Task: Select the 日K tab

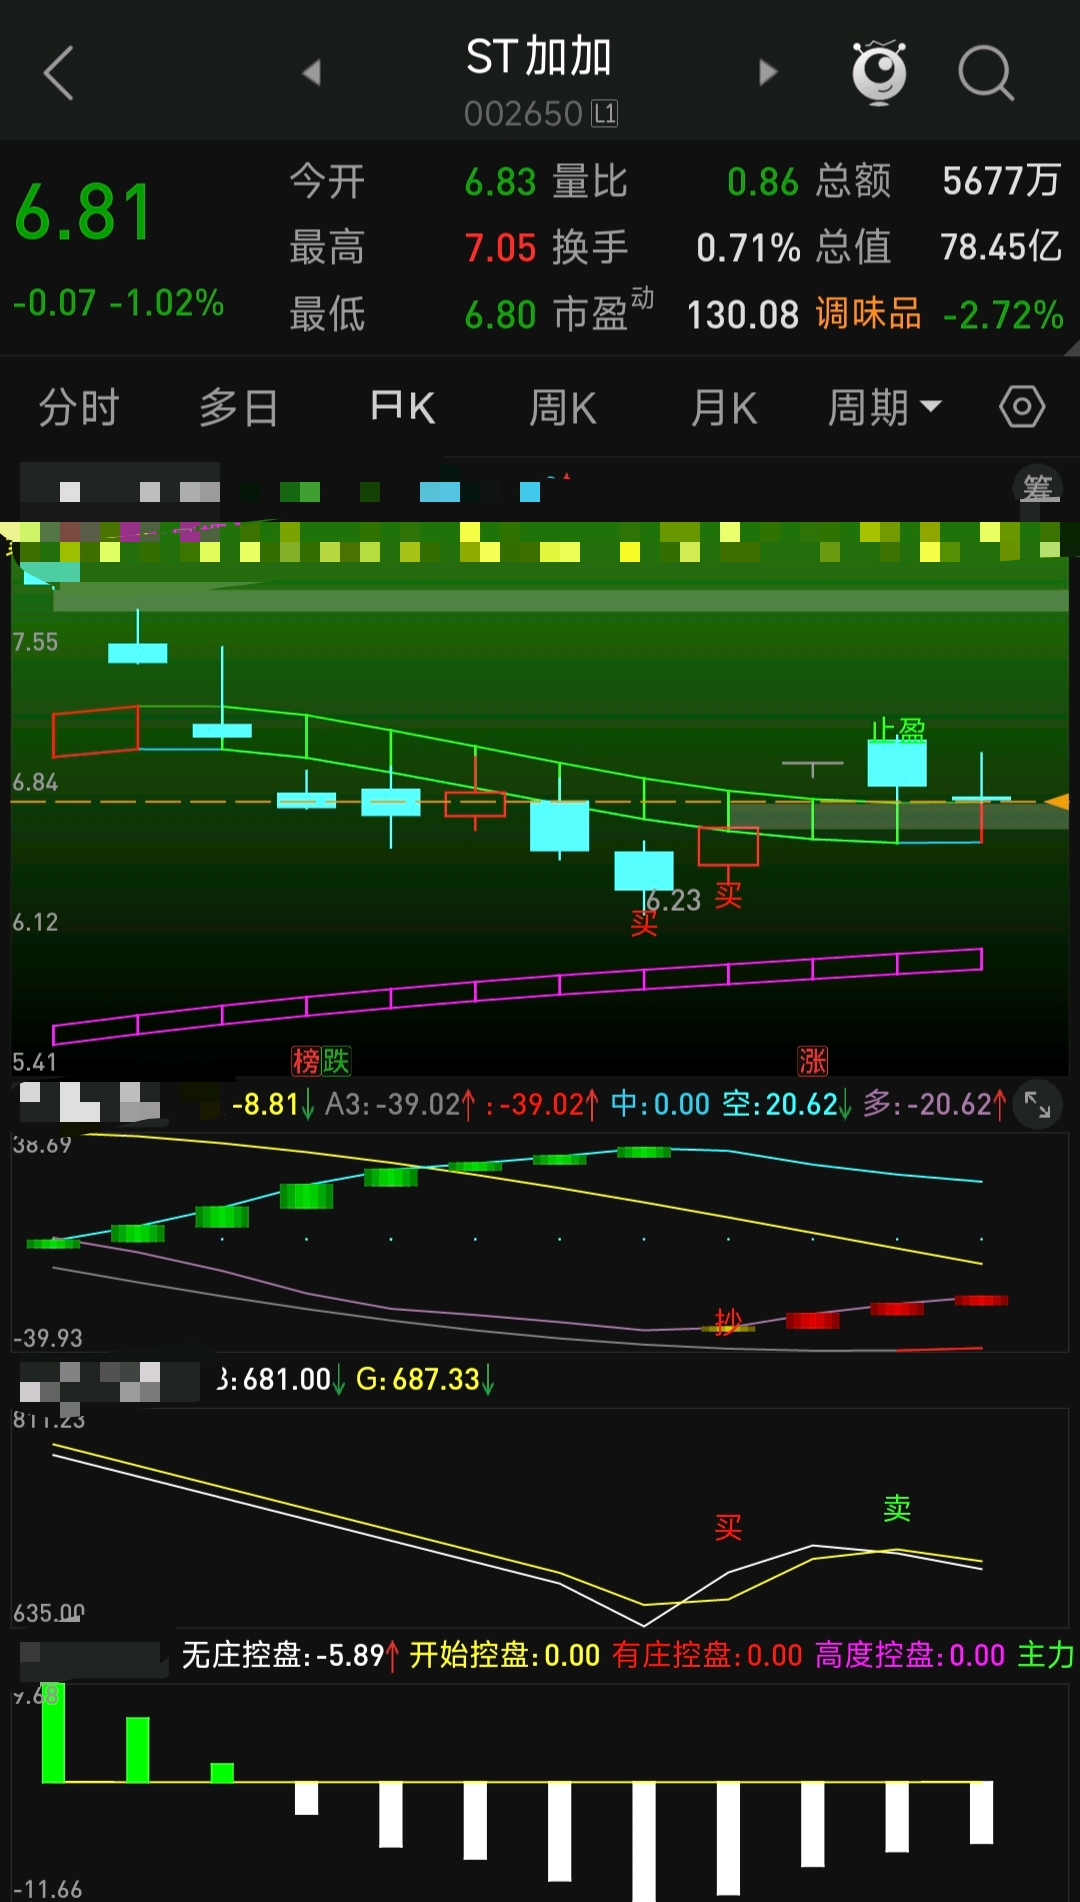Action: coord(402,408)
